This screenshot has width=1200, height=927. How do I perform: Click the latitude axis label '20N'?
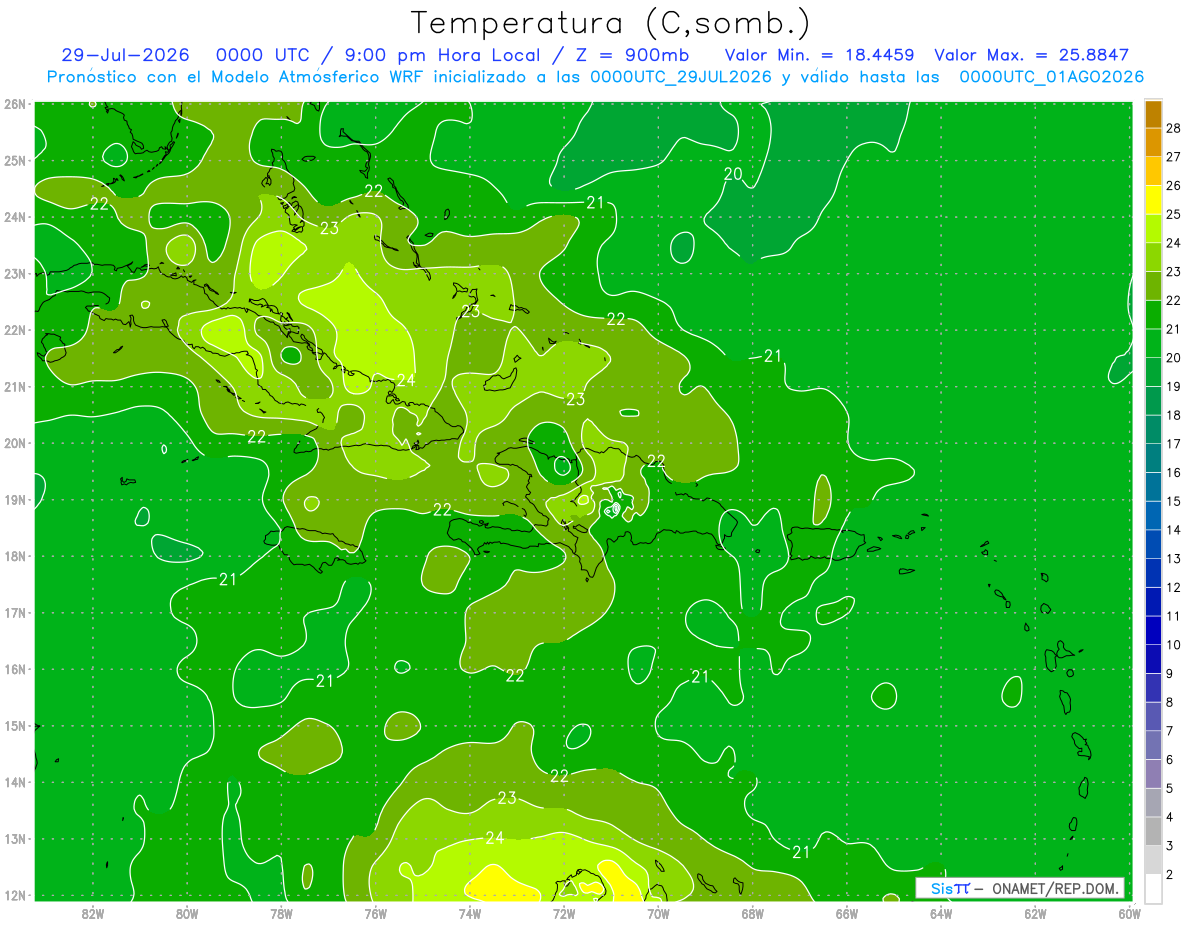[15, 443]
